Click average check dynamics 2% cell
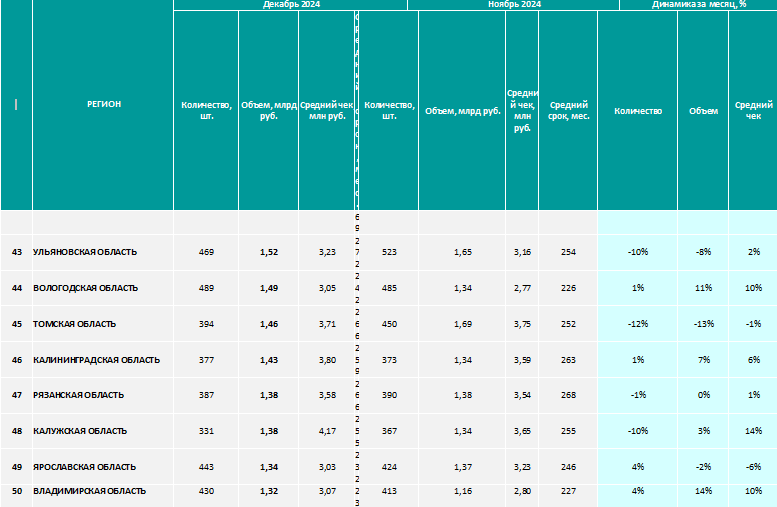Viewport: 777px width, 507px height. [x=753, y=252]
